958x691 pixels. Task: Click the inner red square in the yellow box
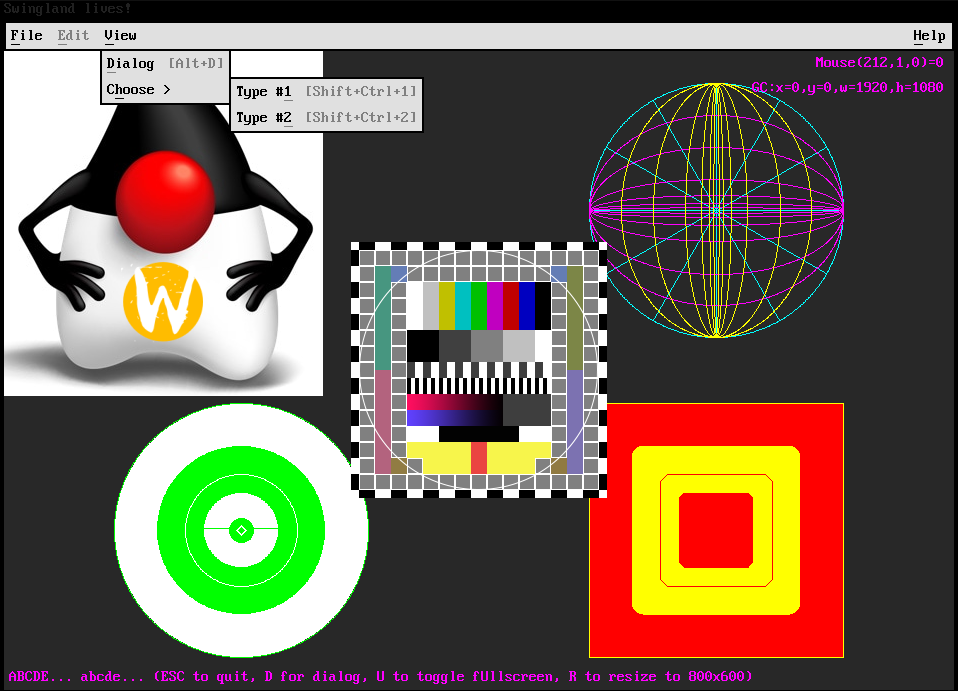(x=716, y=530)
